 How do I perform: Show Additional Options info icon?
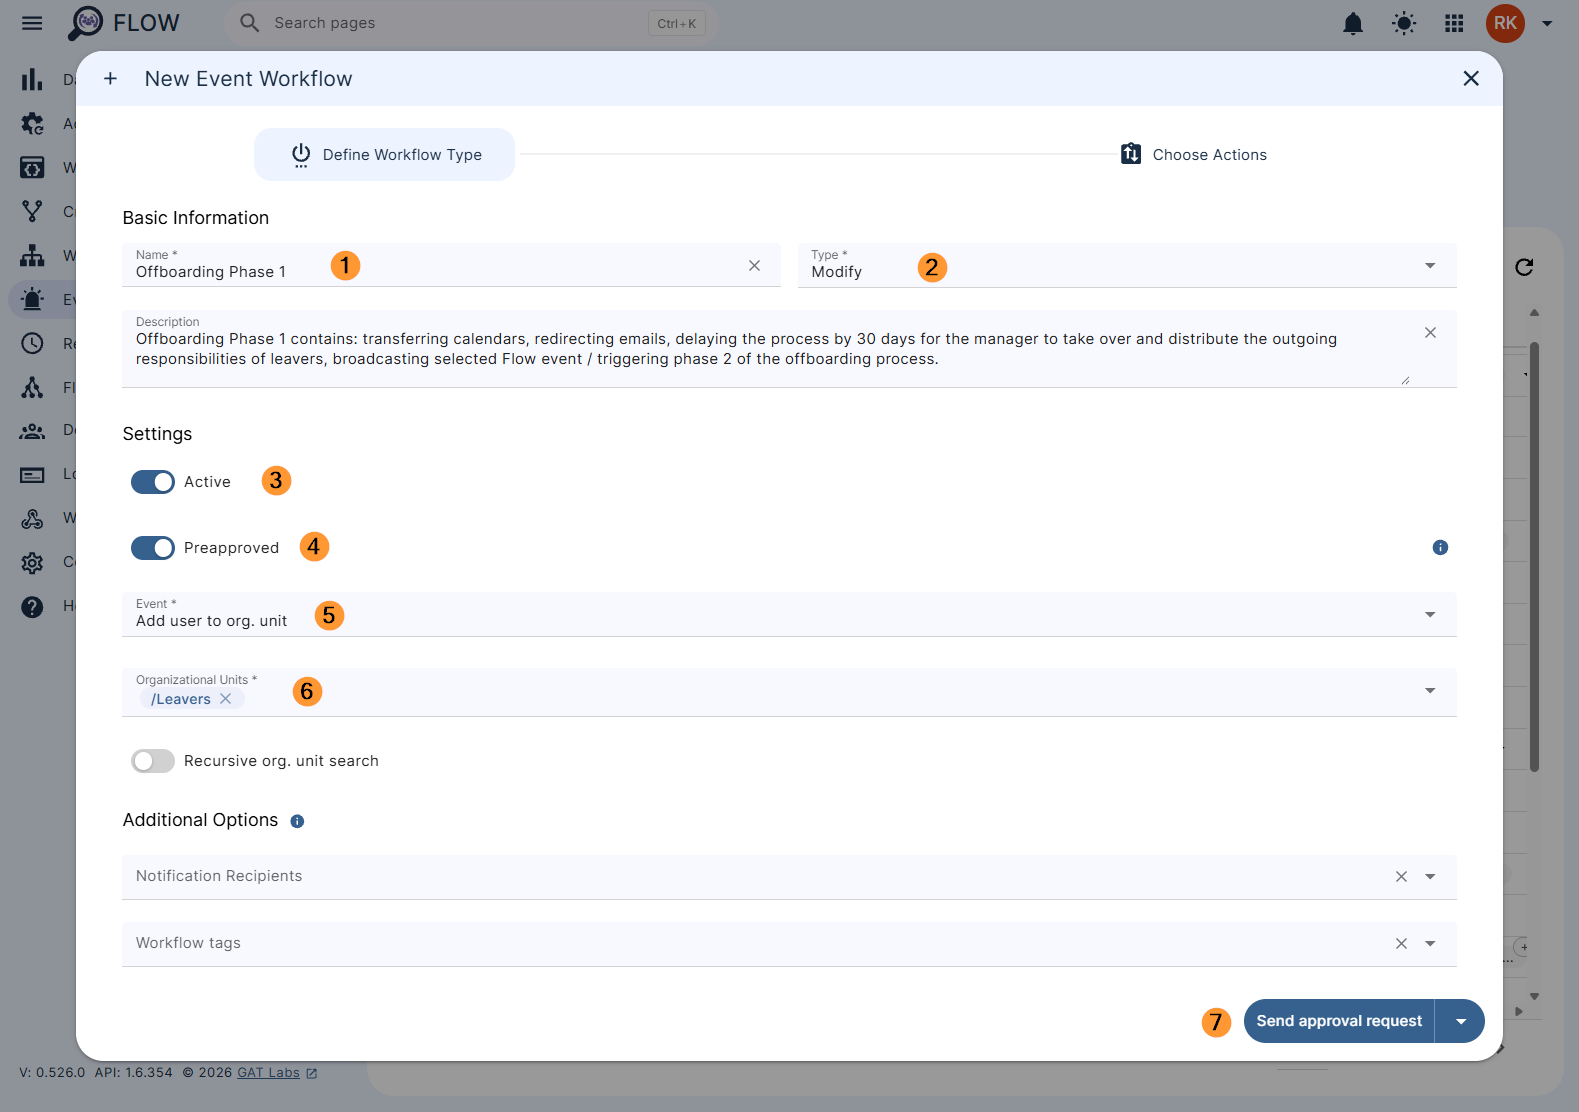(x=297, y=821)
